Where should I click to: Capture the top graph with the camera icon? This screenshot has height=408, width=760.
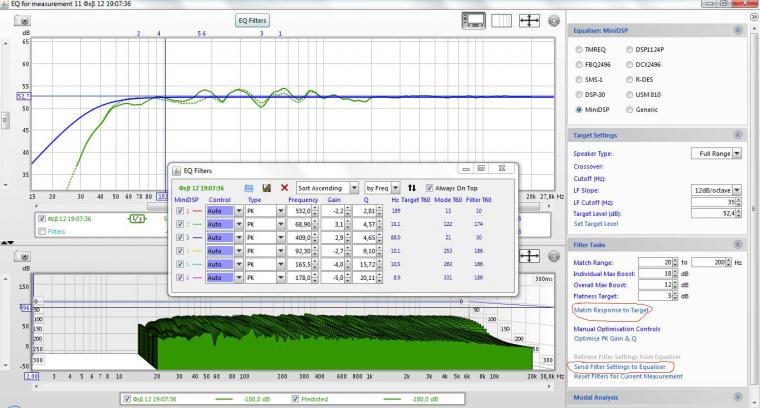(x=23, y=20)
